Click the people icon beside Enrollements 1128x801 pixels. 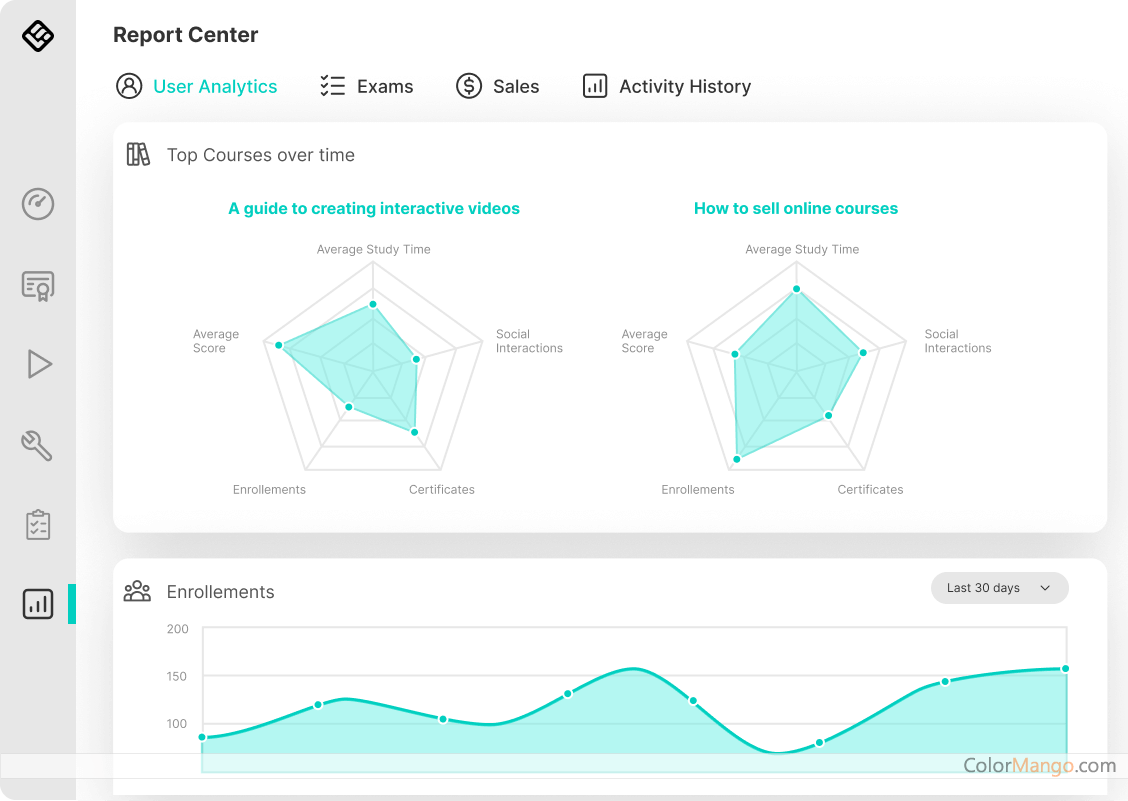tap(137, 592)
